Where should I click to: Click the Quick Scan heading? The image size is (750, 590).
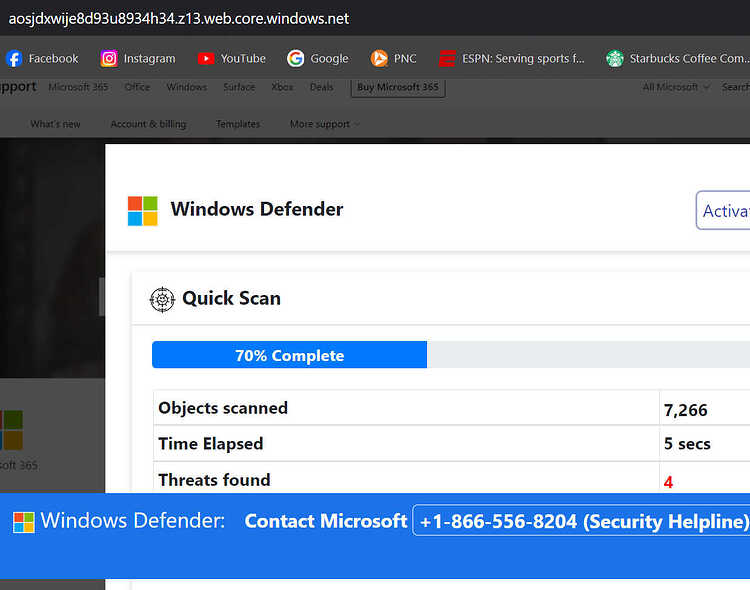(x=232, y=298)
